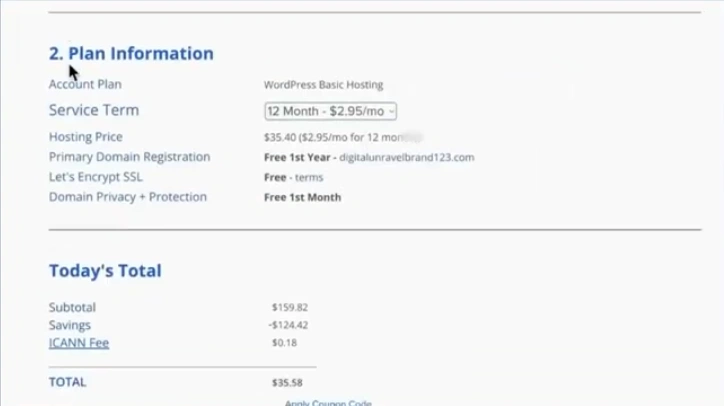Click the Account Plan label

[x=85, y=85]
